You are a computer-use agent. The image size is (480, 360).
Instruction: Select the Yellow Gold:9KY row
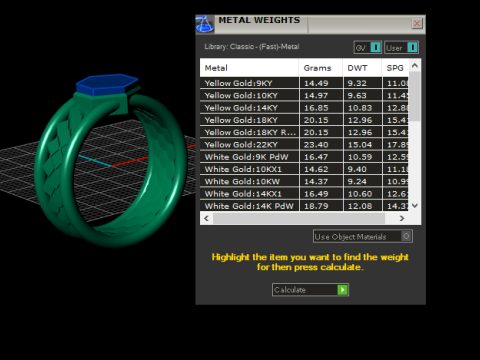pos(304,83)
